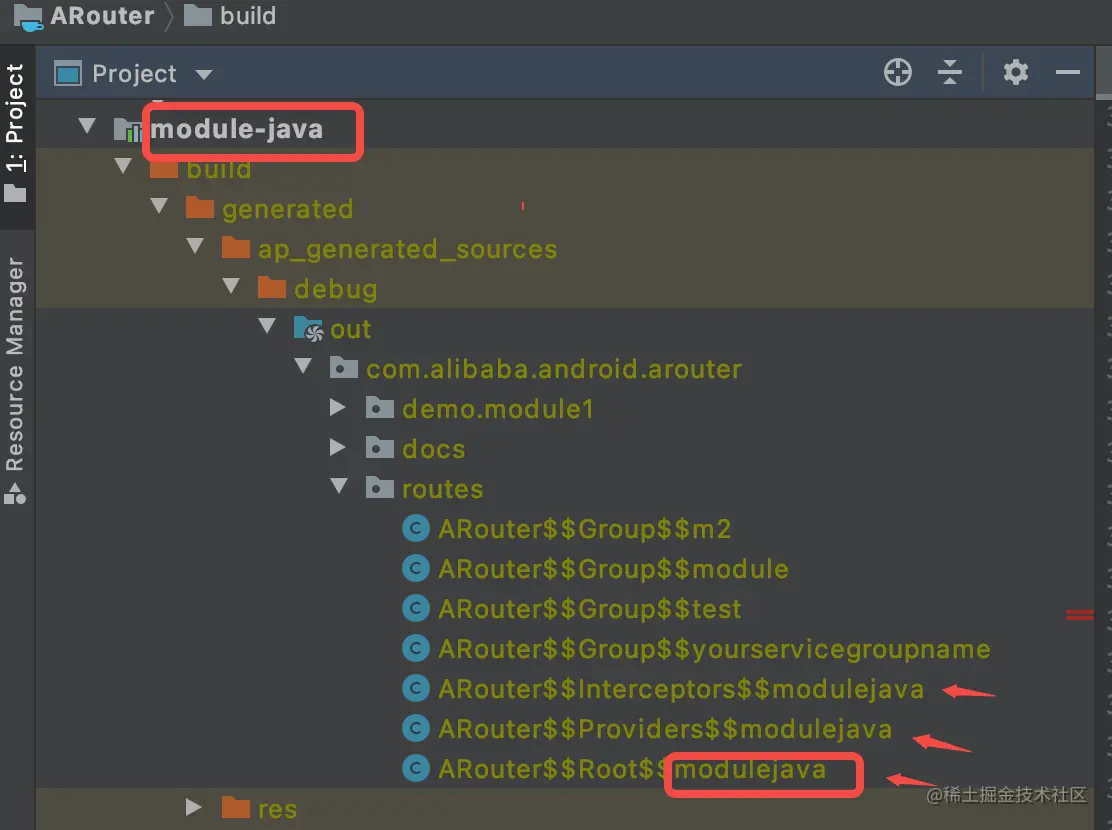Click the package icon of docs
1112x830 pixels.
click(x=380, y=447)
